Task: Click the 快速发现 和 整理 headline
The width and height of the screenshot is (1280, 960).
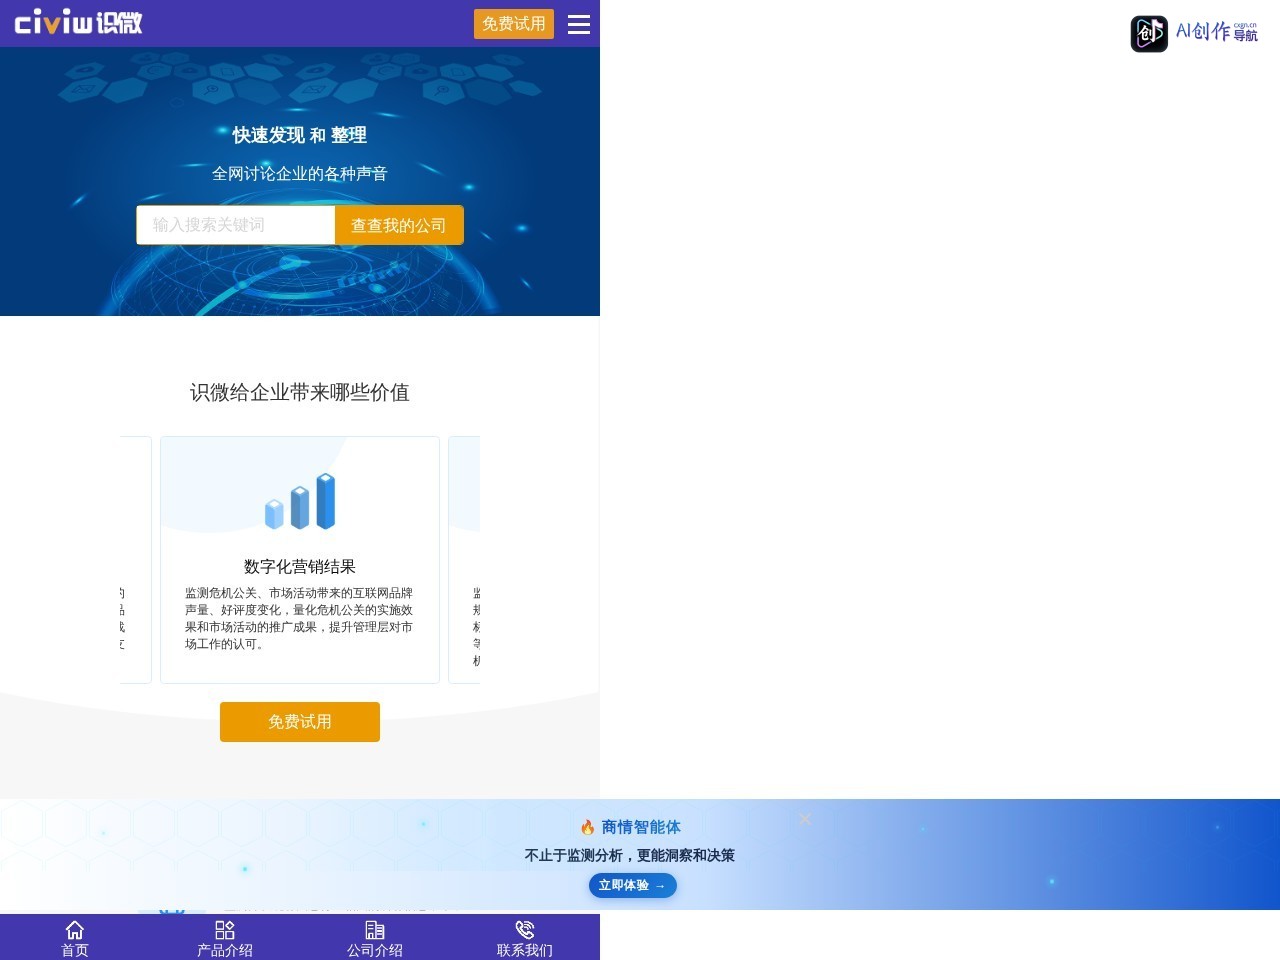Action: 300,135
